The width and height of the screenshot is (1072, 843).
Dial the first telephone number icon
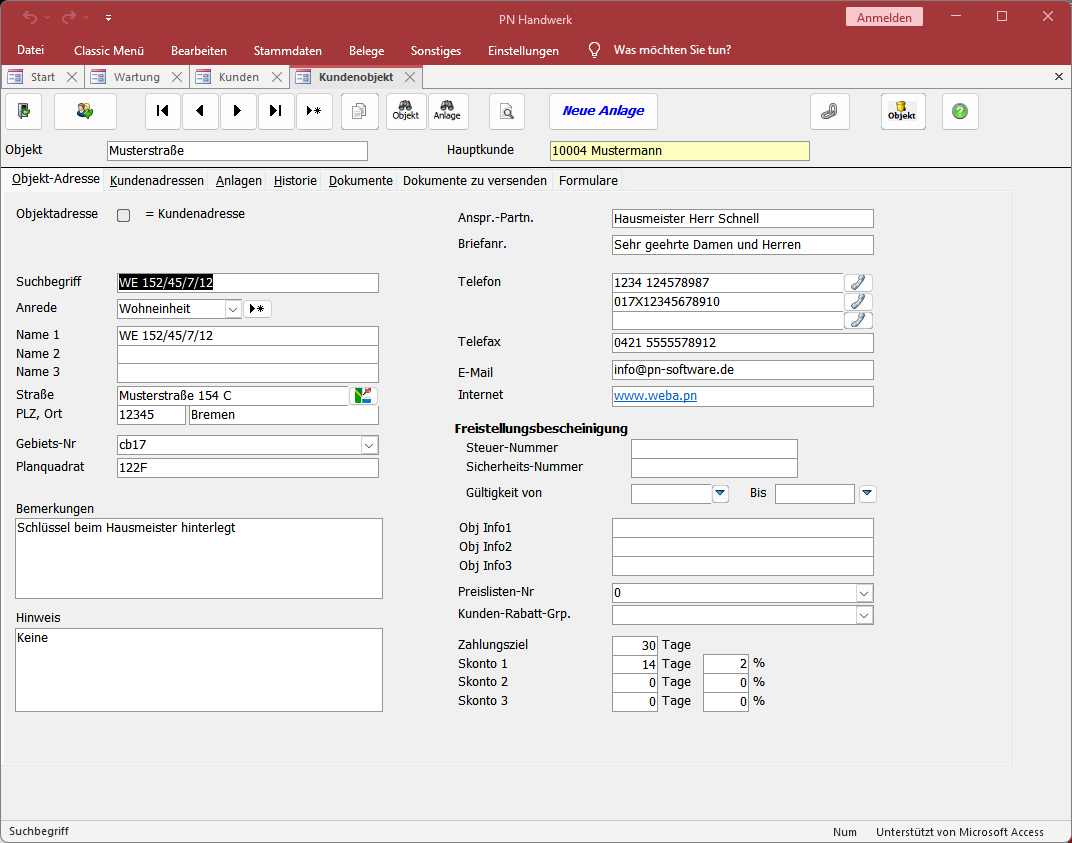(858, 283)
